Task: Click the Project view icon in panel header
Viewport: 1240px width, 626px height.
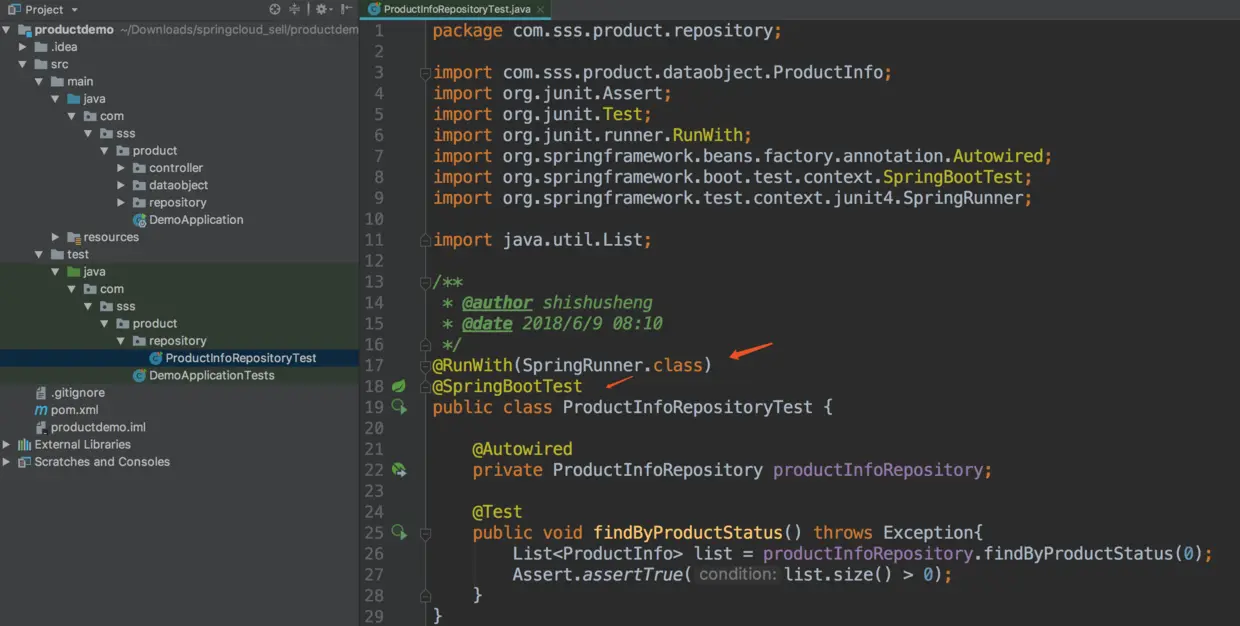Action: [14, 9]
